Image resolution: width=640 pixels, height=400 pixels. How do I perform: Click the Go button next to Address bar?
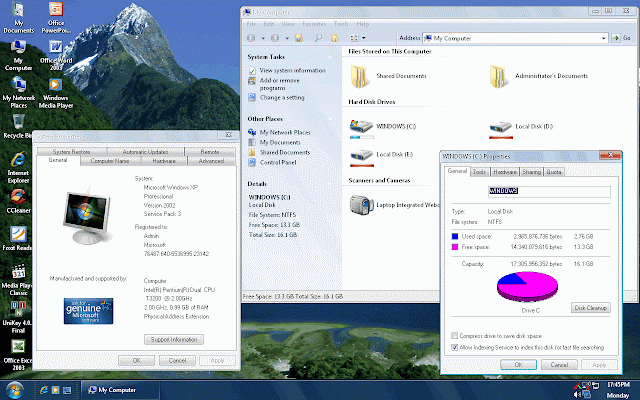point(621,38)
